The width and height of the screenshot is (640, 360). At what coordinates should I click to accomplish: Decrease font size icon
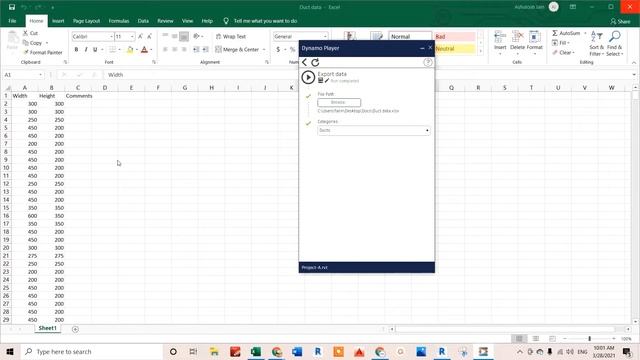(x=149, y=36)
